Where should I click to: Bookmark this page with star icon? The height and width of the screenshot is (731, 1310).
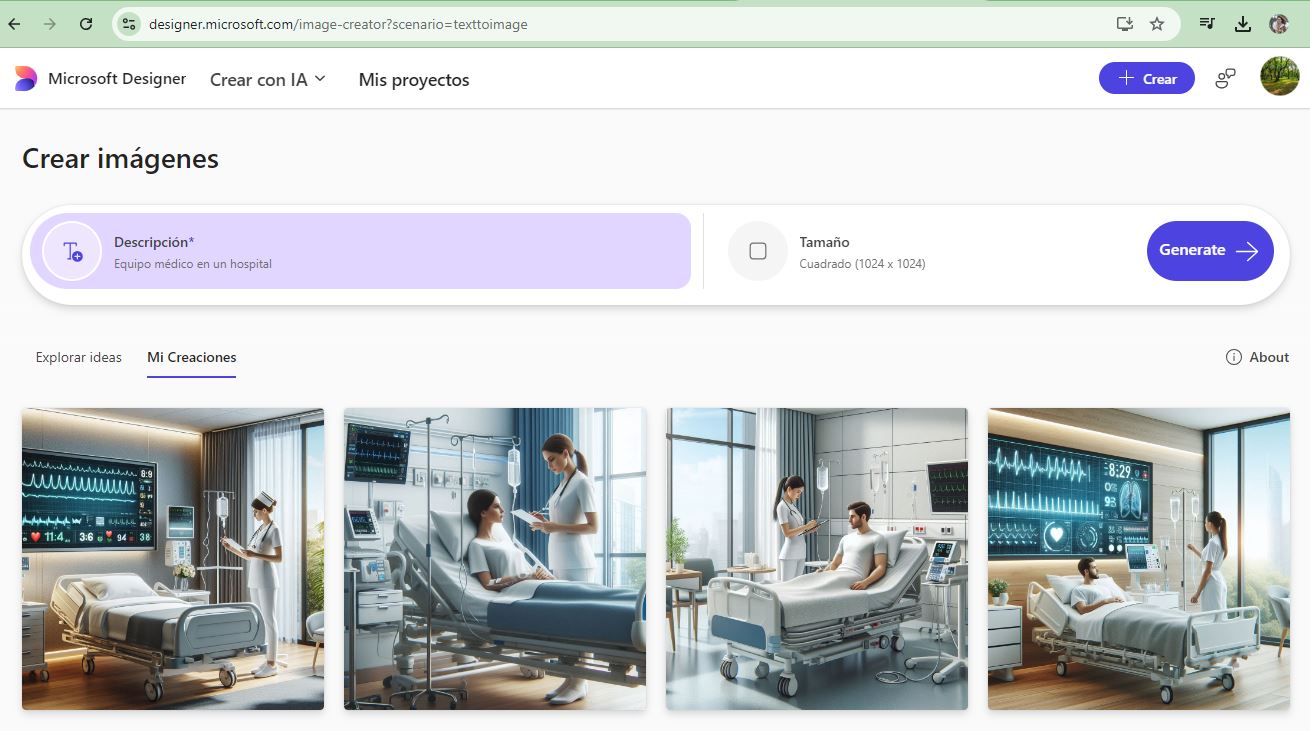[x=1157, y=24]
